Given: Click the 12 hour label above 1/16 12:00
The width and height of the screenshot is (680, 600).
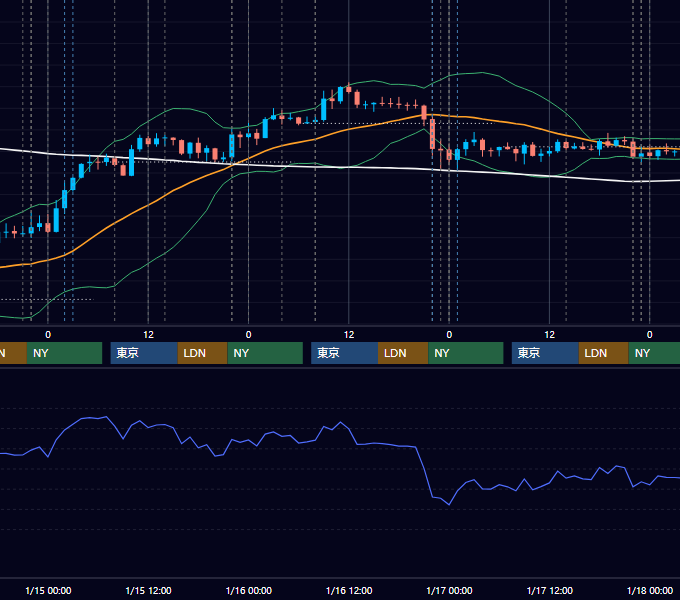Looking at the screenshot, I should 349,335.
